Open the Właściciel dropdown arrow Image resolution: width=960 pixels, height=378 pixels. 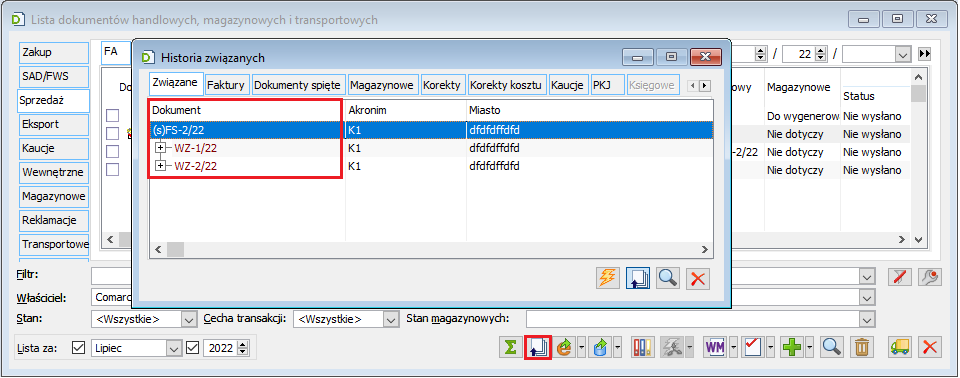866,298
